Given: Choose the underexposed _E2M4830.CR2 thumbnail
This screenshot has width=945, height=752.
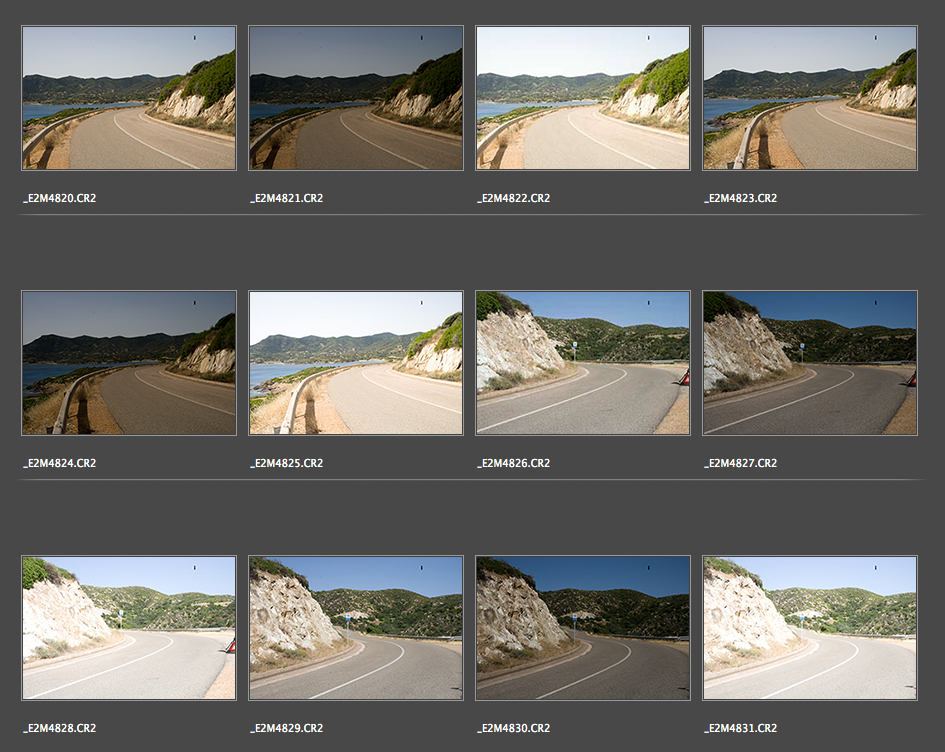Looking at the screenshot, I should [583, 628].
